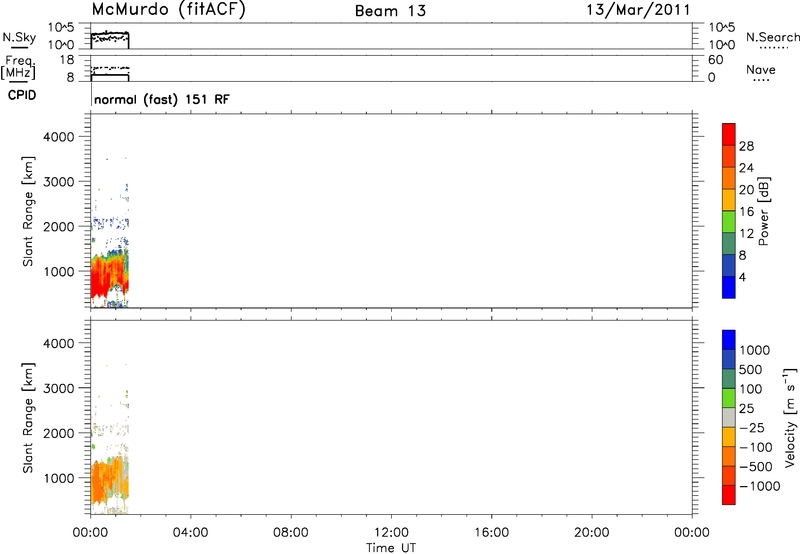This screenshot has height=554, width=800.
Task: Click the Velocity [m s⁻¹] colorbar title
Action: (790, 417)
